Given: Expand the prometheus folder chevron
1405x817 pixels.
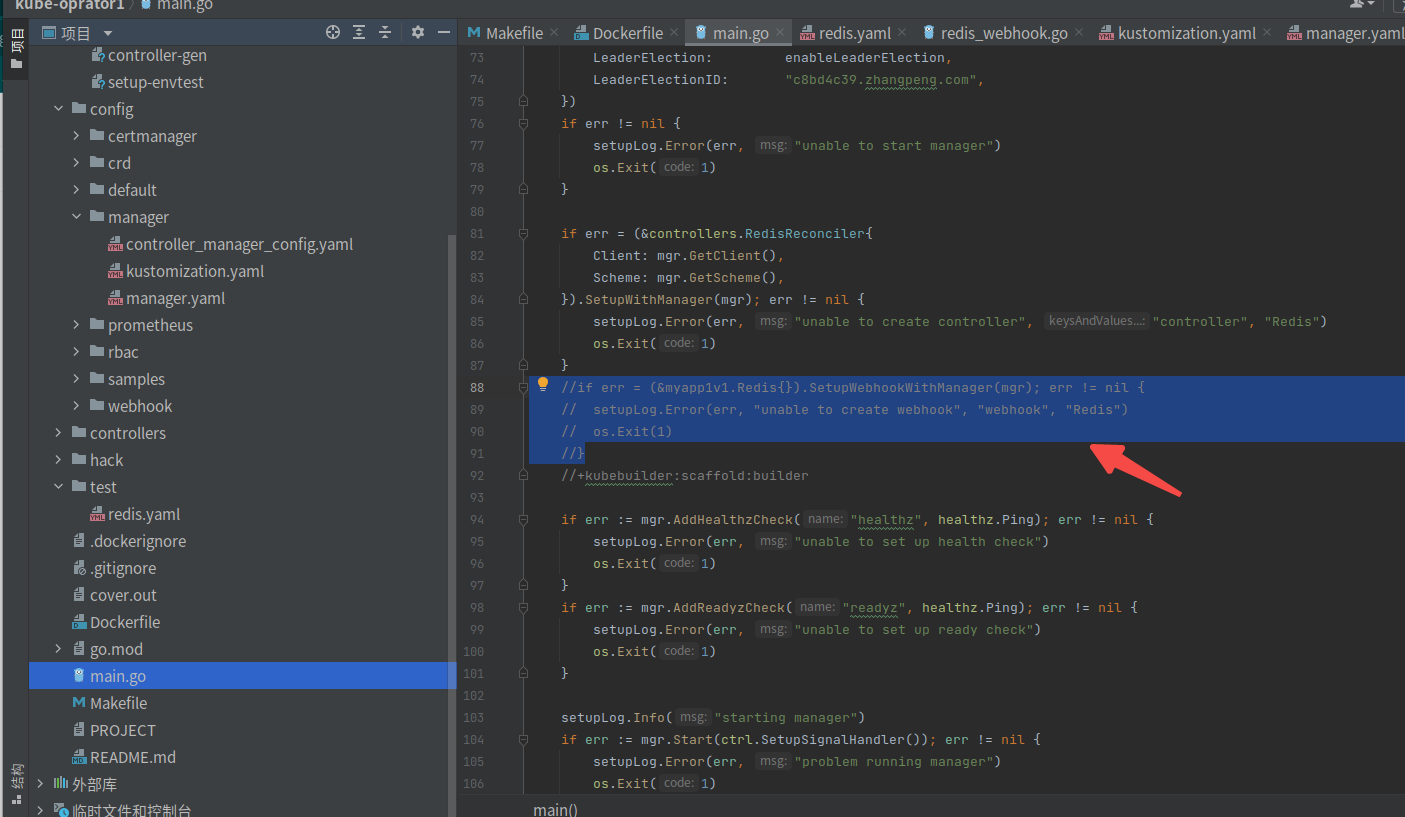Looking at the screenshot, I should point(77,325).
